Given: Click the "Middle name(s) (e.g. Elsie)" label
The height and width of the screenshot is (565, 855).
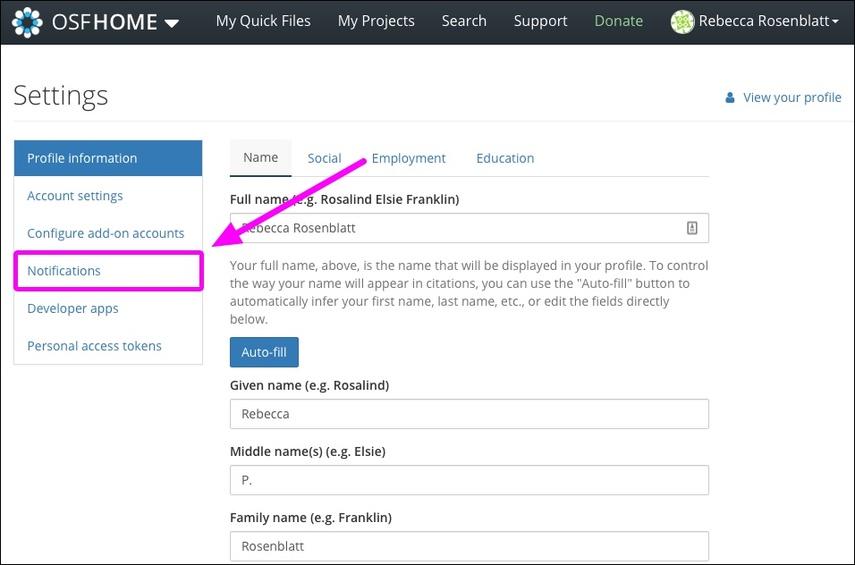Looking at the screenshot, I should click(308, 452).
